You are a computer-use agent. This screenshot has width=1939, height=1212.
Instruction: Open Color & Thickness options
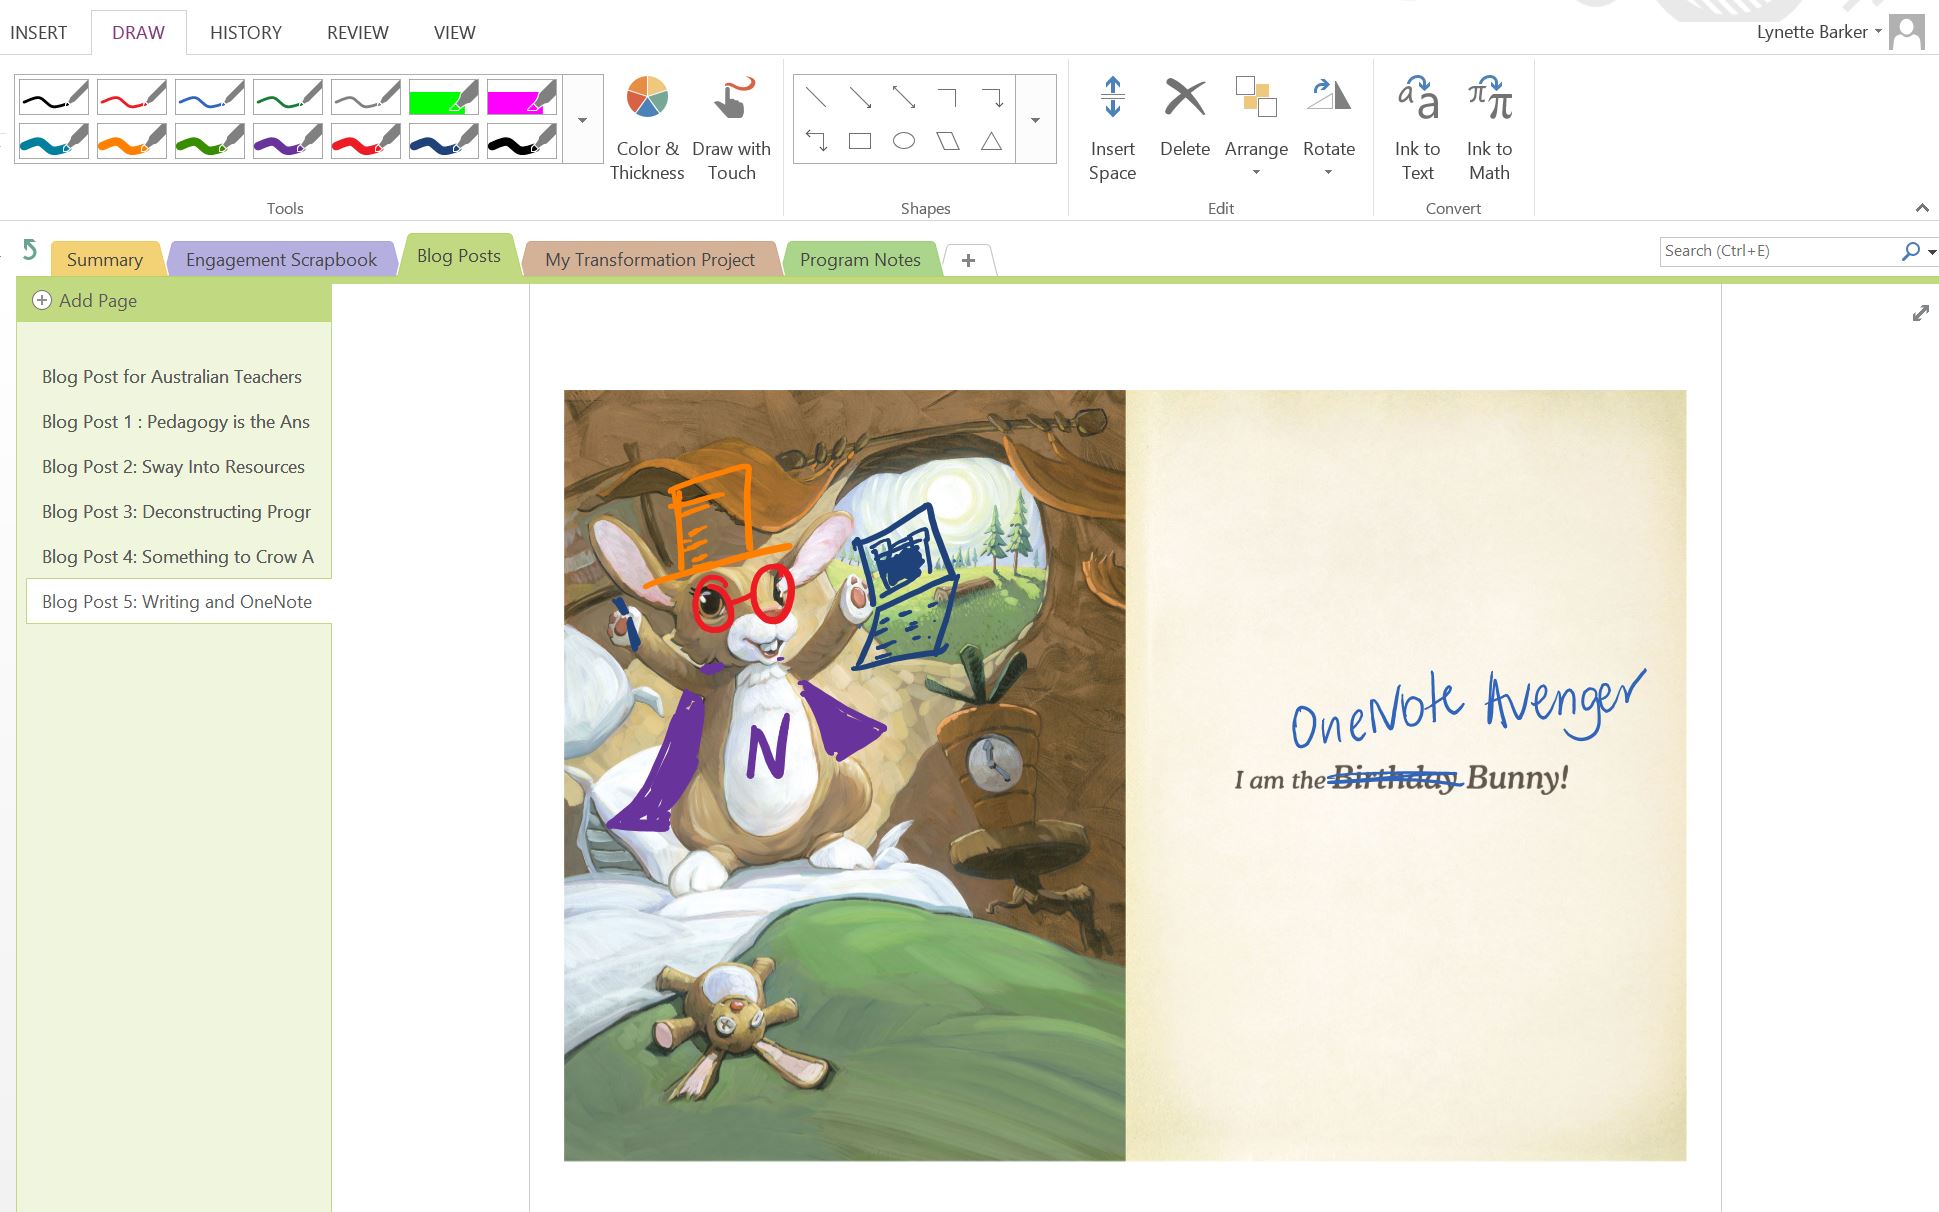tap(647, 128)
